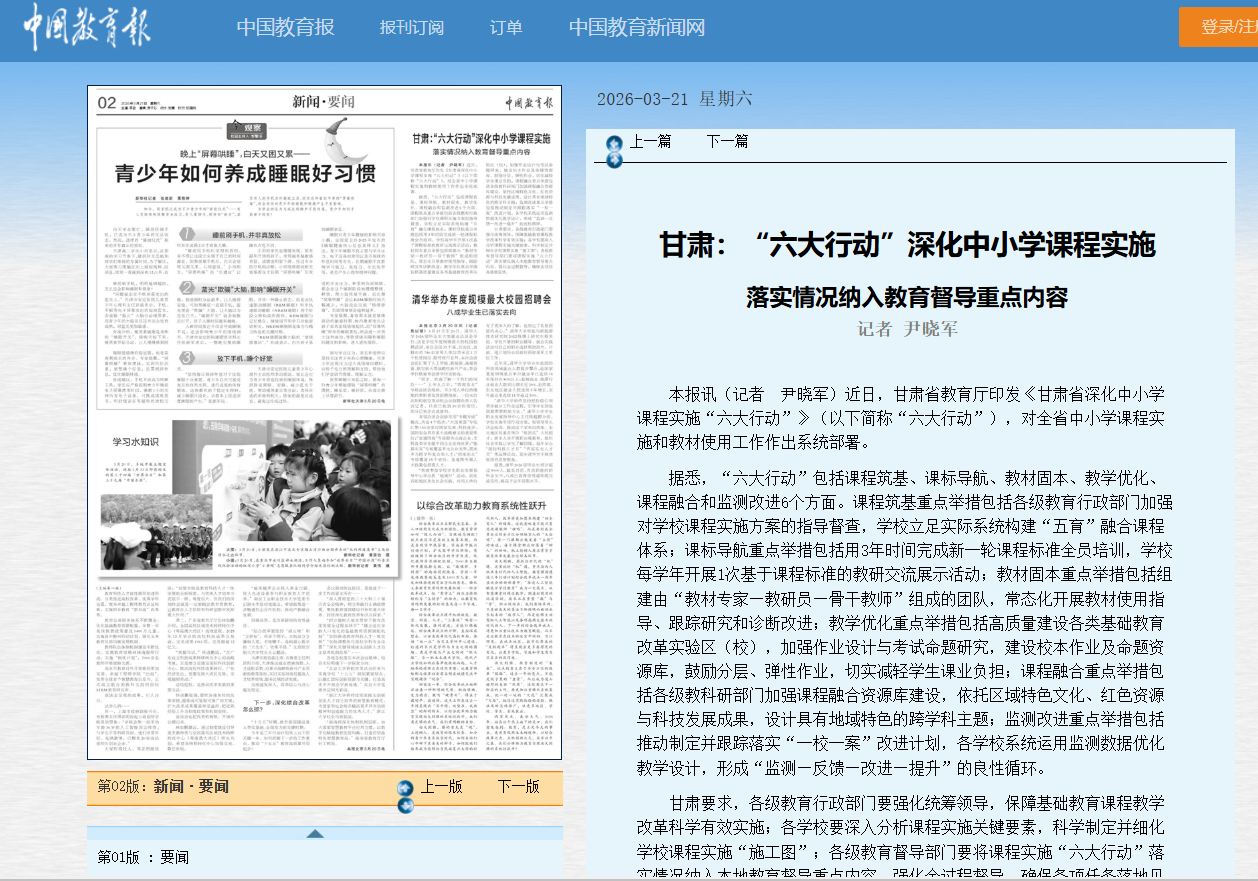
Task: Open 清华举办年度规模最大校园招聘会 article on page image
Action: click(483, 299)
